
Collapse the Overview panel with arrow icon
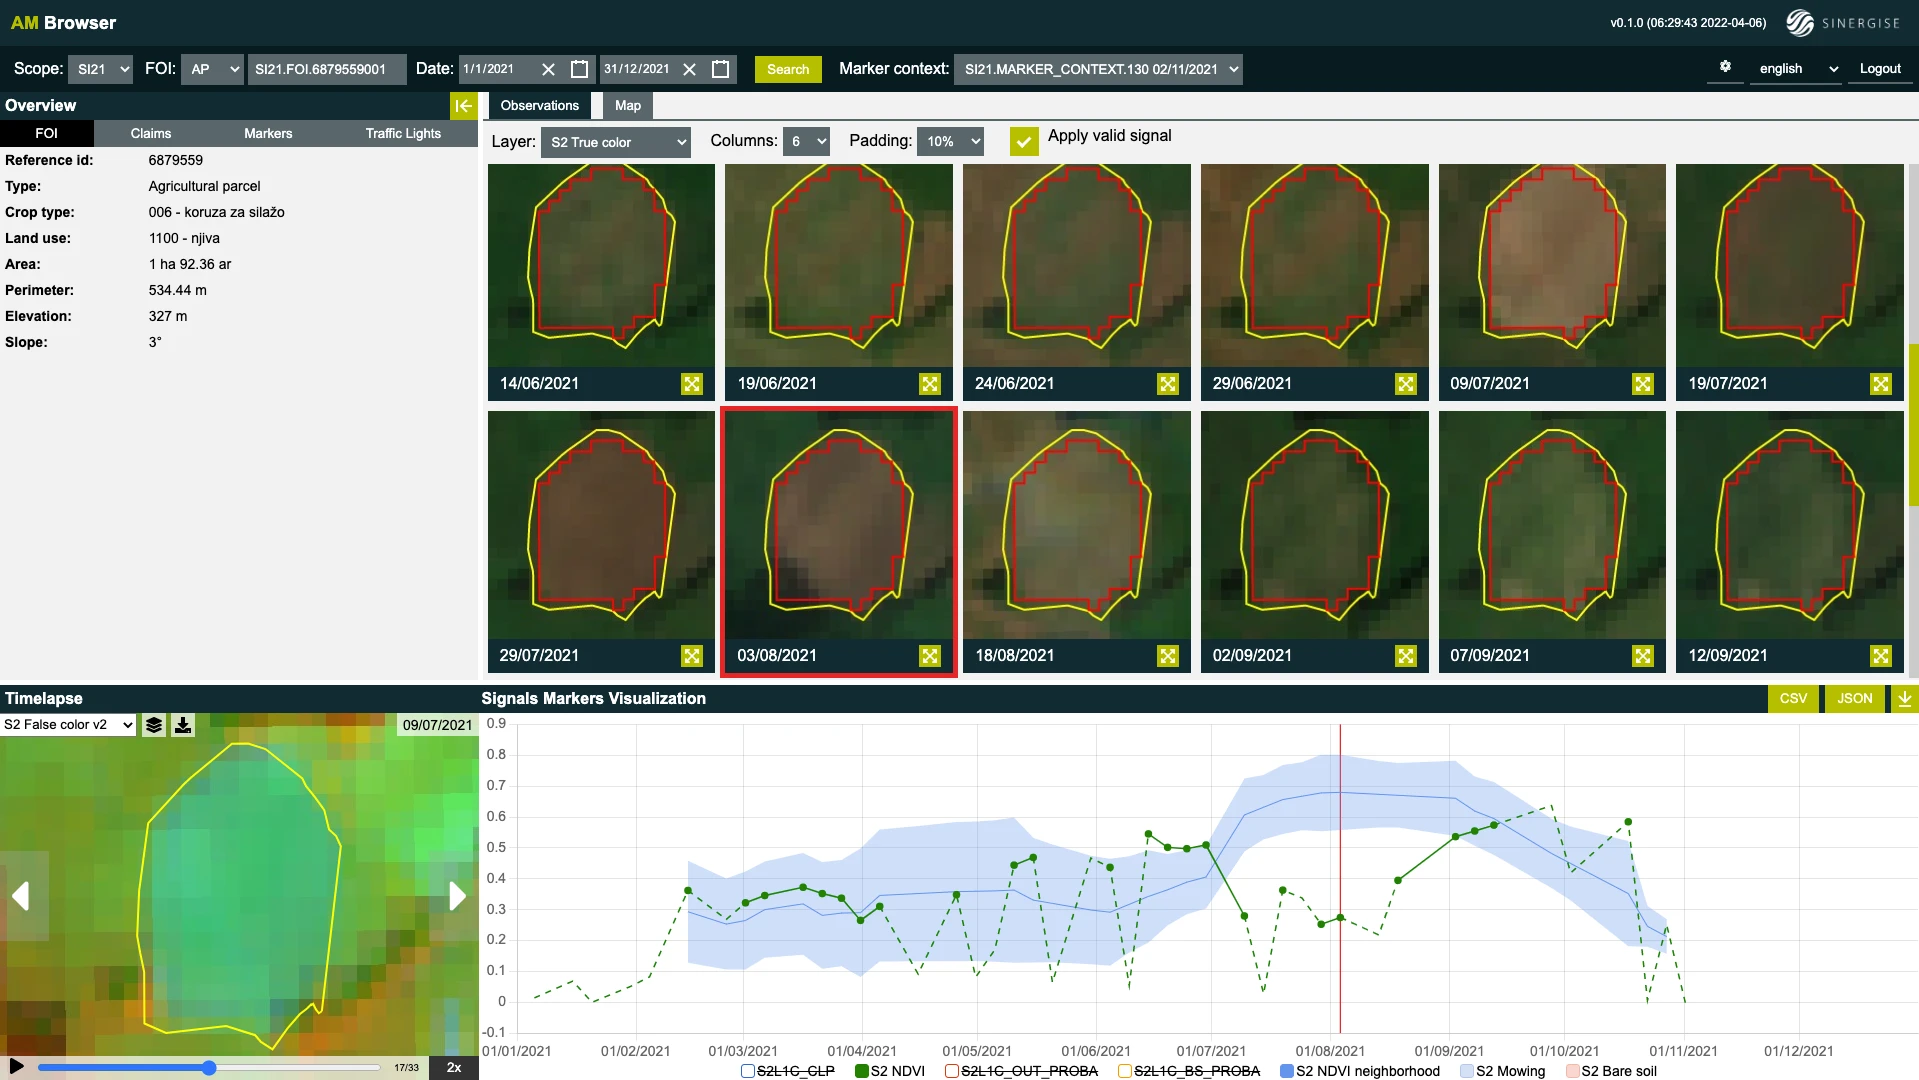463,105
